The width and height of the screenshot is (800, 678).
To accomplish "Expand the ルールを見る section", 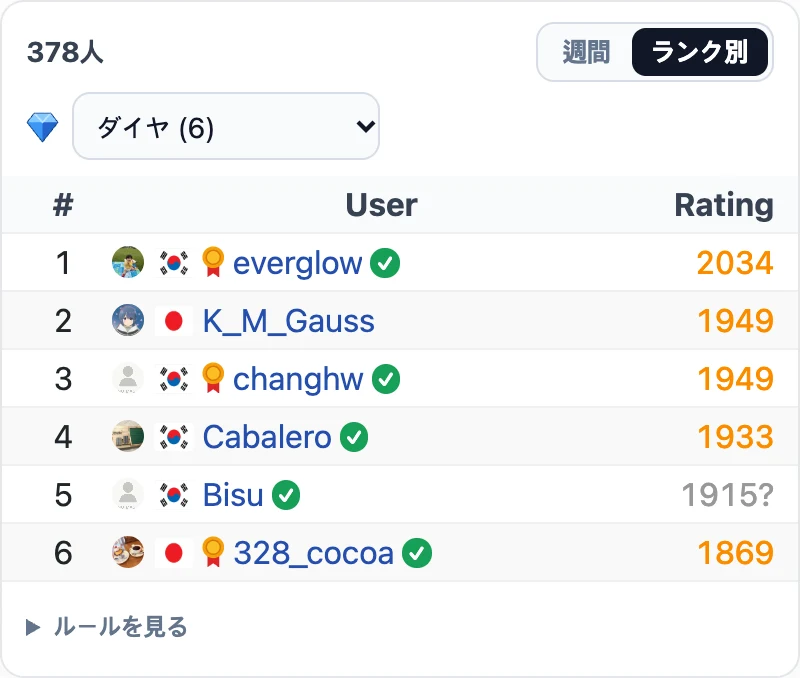I will [x=107, y=627].
